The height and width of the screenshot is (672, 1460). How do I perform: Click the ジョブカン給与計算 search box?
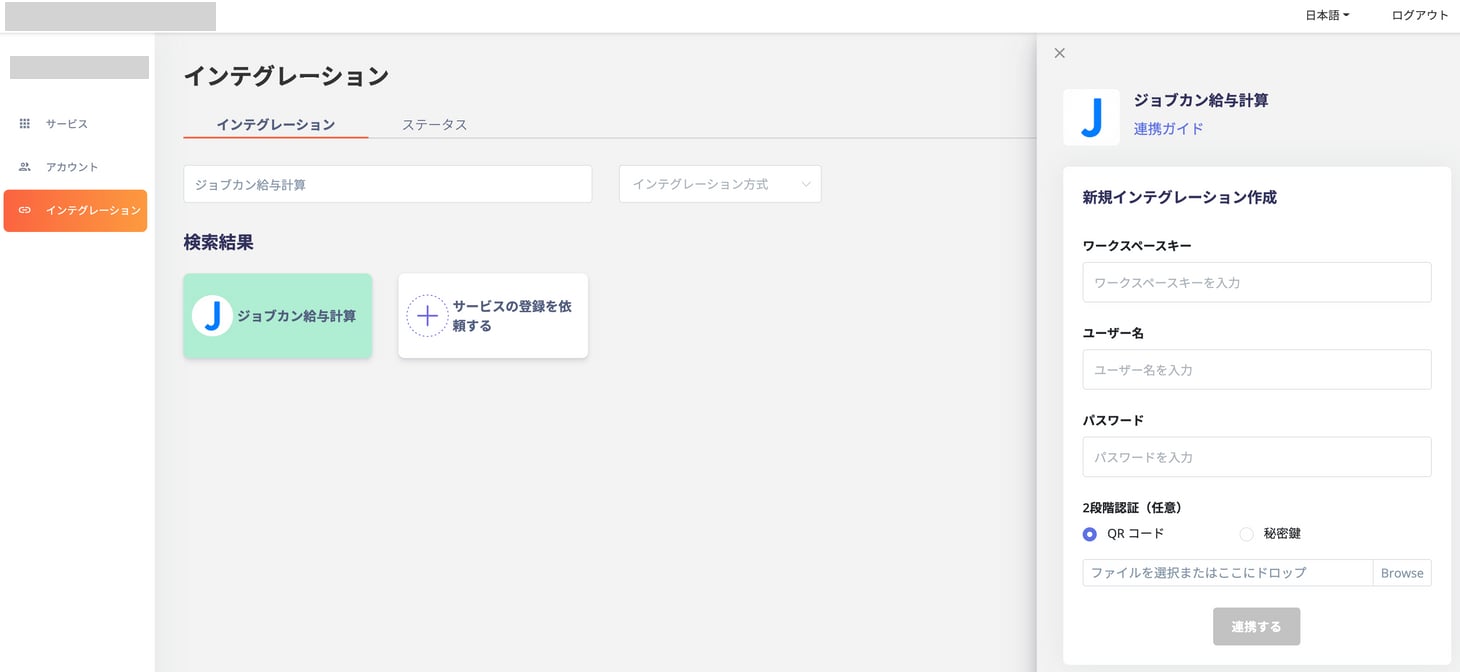point(388,184)
